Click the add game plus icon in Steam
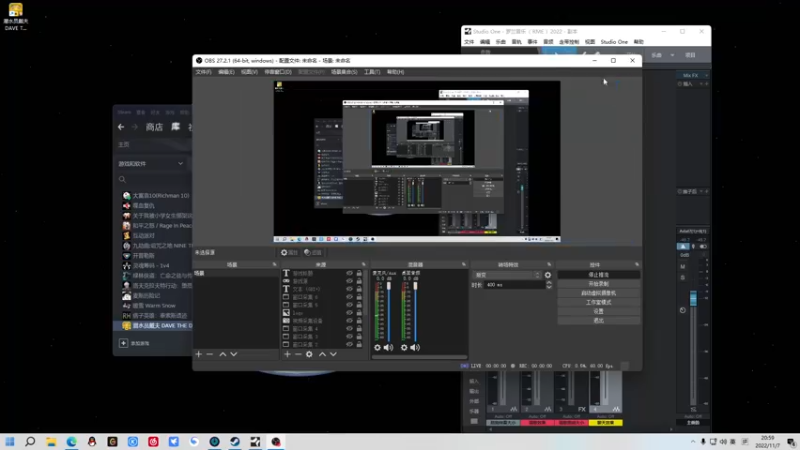The height and width of the screenshot is (450, 800). [123, 343]
